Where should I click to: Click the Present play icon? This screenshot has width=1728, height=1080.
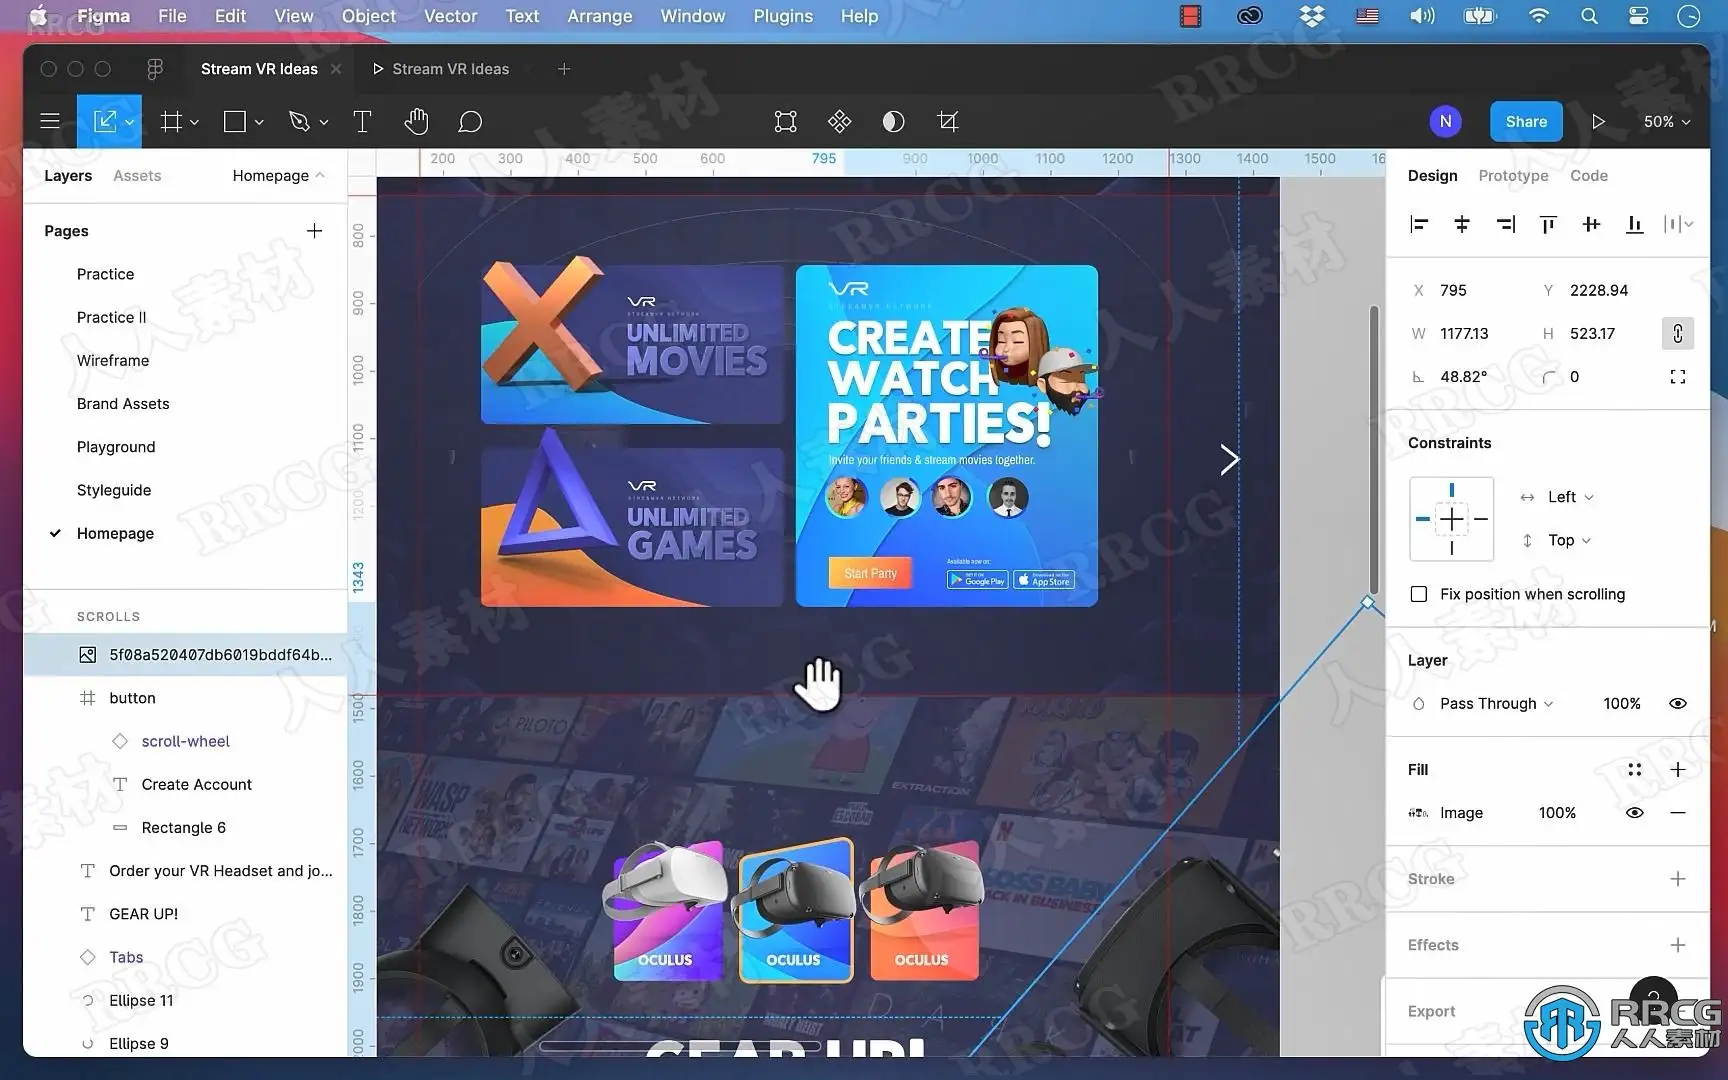(x=1598, y=122)
